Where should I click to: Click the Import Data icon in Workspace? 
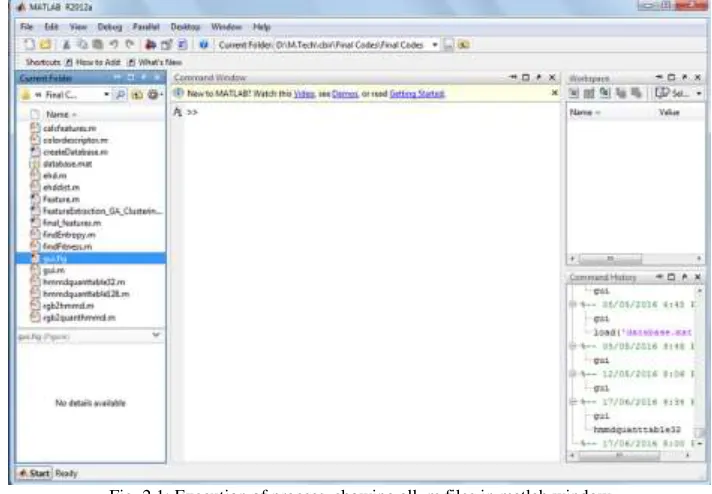605,93
